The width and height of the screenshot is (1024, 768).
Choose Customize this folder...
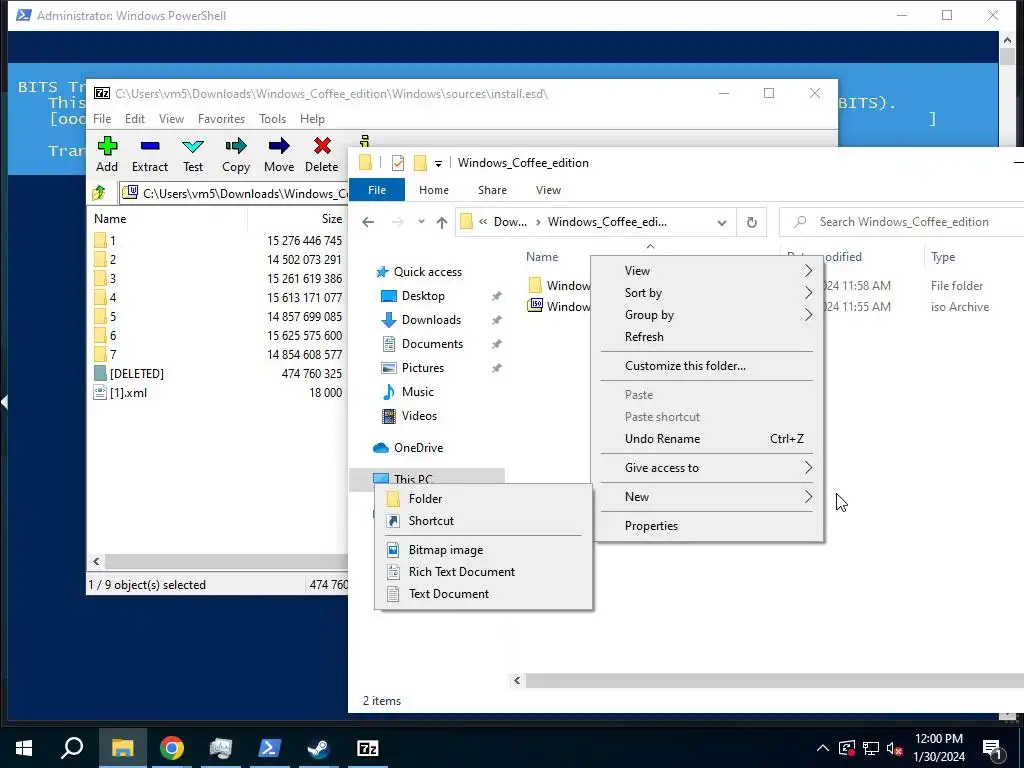click(707, 366)
